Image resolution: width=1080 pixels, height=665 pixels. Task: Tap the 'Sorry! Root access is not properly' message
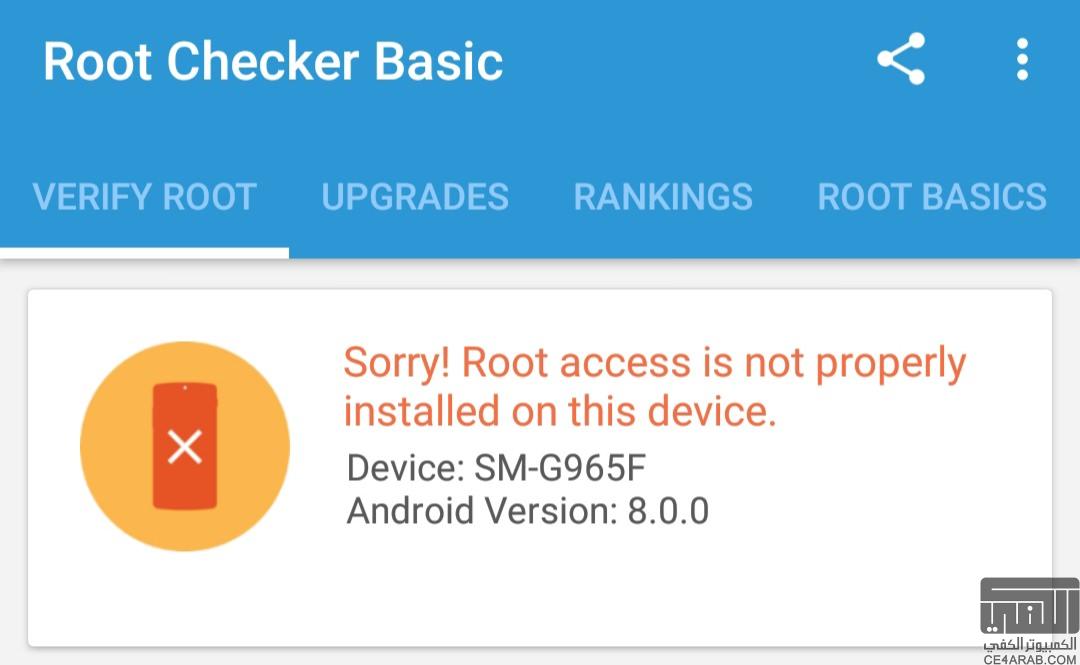pyautogui.click(x=654, y=364)
